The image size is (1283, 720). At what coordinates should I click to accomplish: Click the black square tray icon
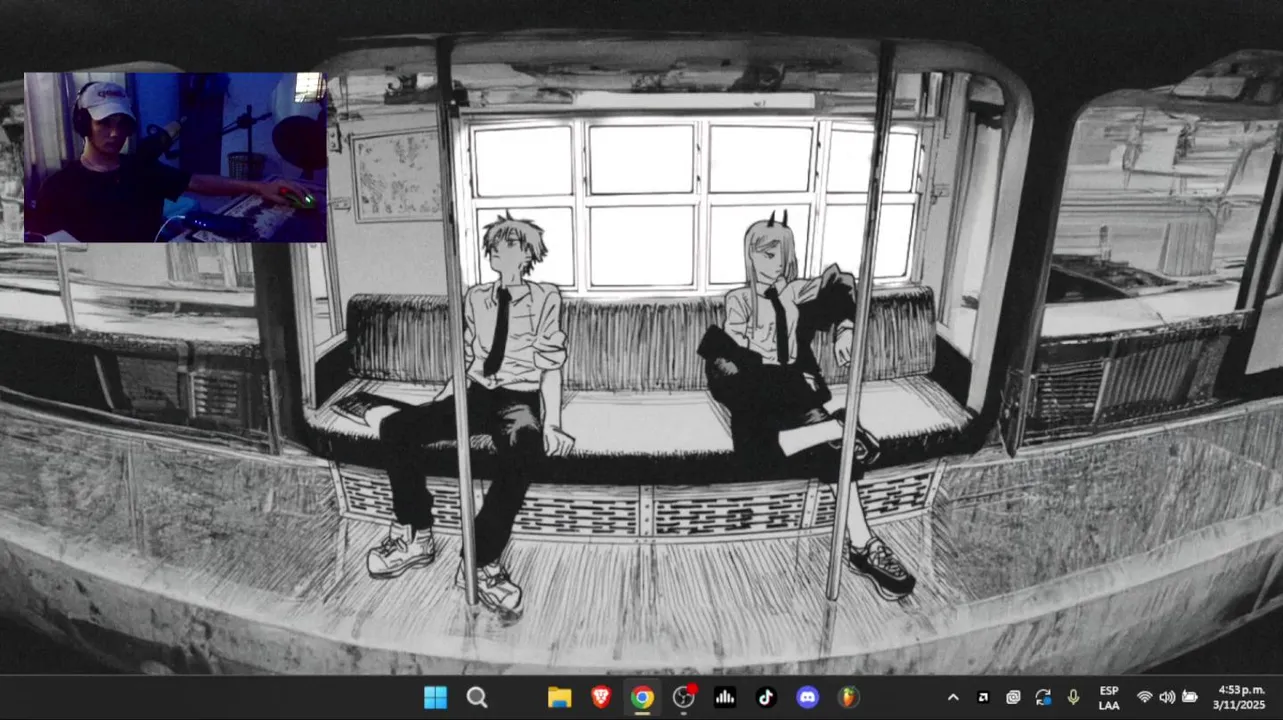point(983,697)
